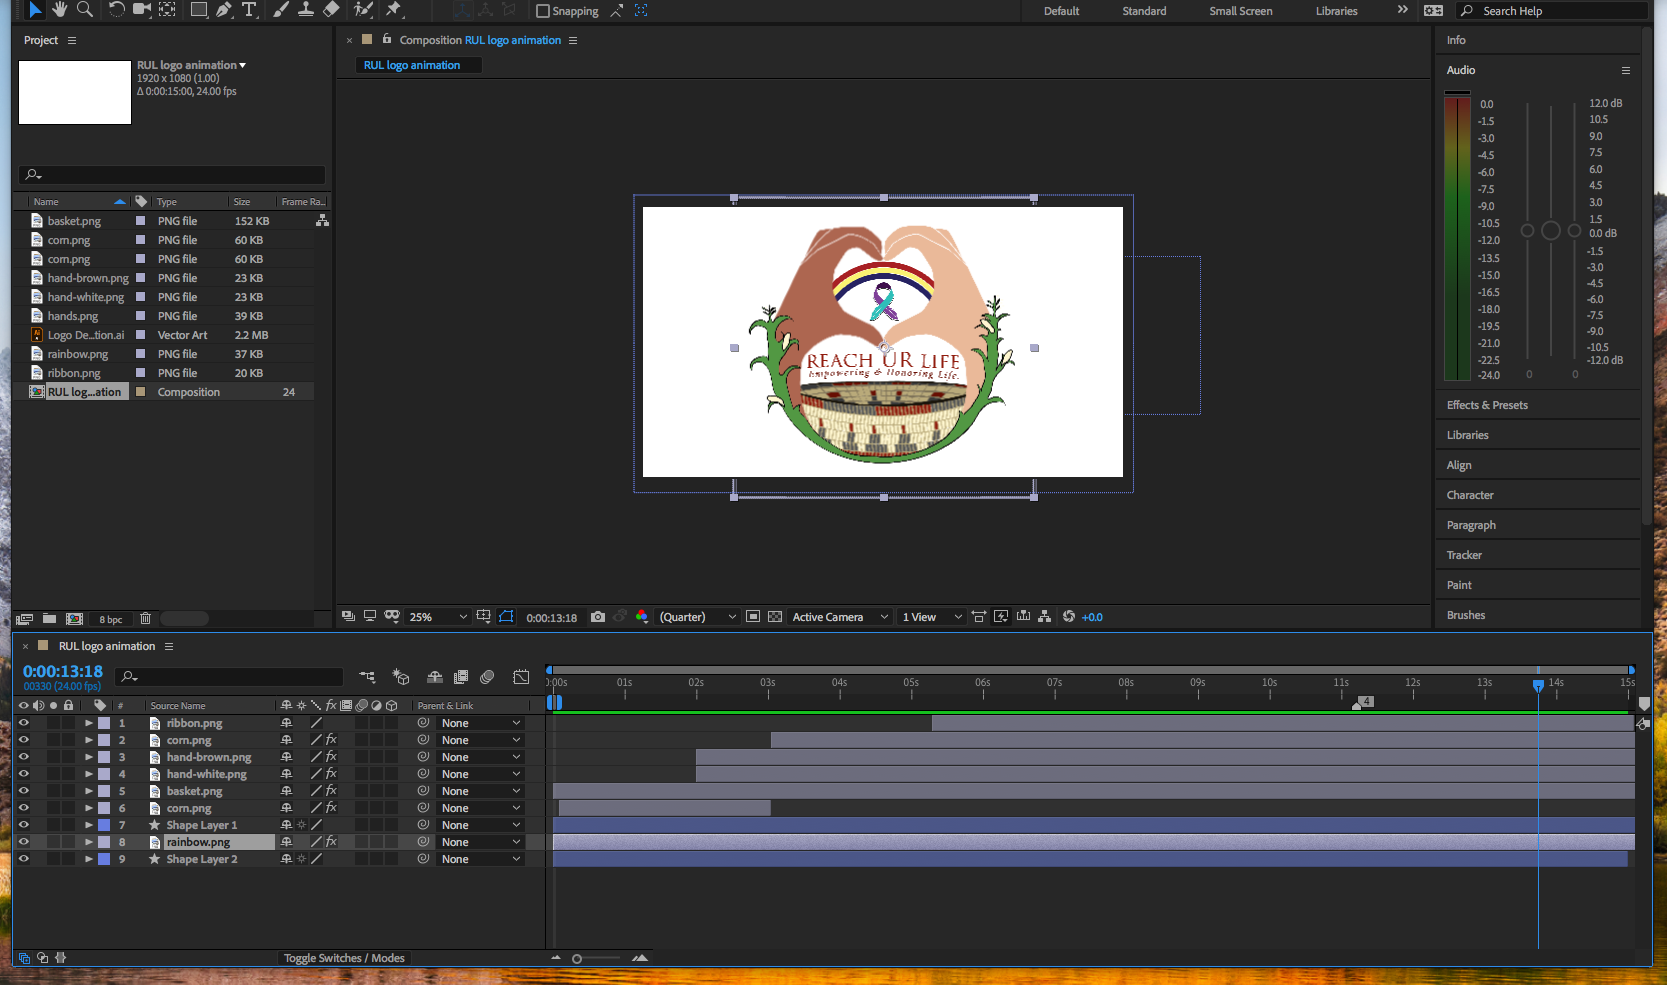Select the Clone Stamp tool
1667x985 pixels.
pyautogui.click(x=306, y=10)
